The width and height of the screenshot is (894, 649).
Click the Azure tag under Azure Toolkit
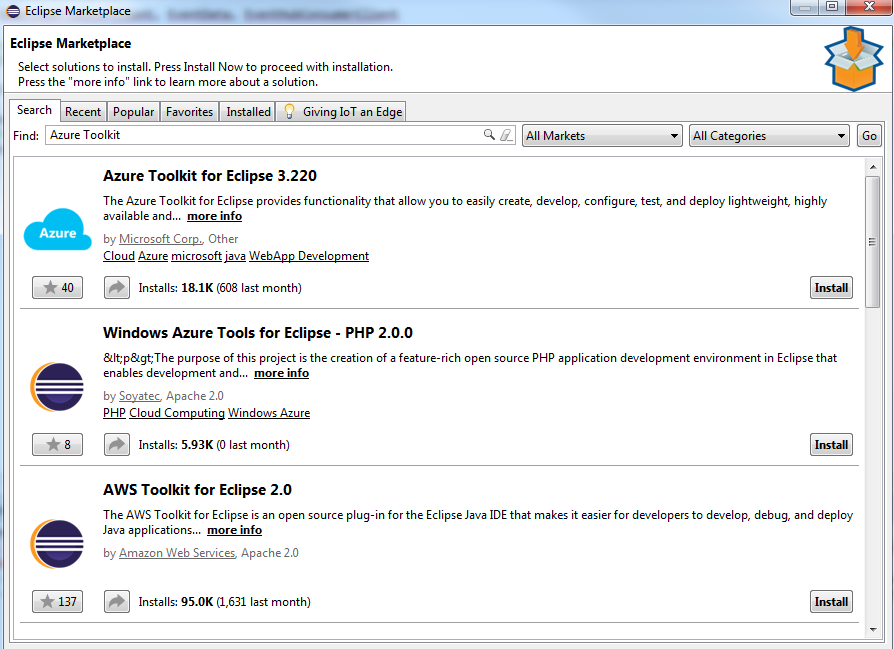tap(153, 256)
